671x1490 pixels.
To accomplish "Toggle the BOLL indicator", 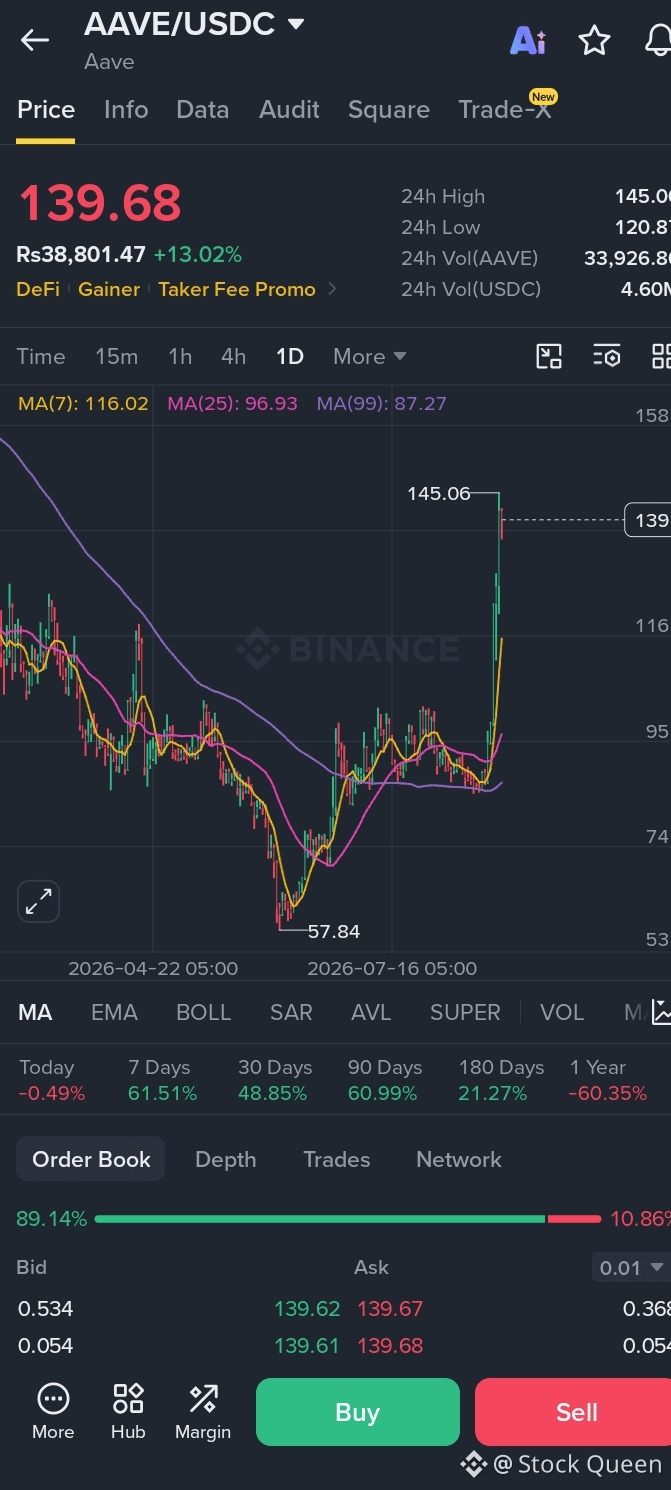I will 204,1012.
